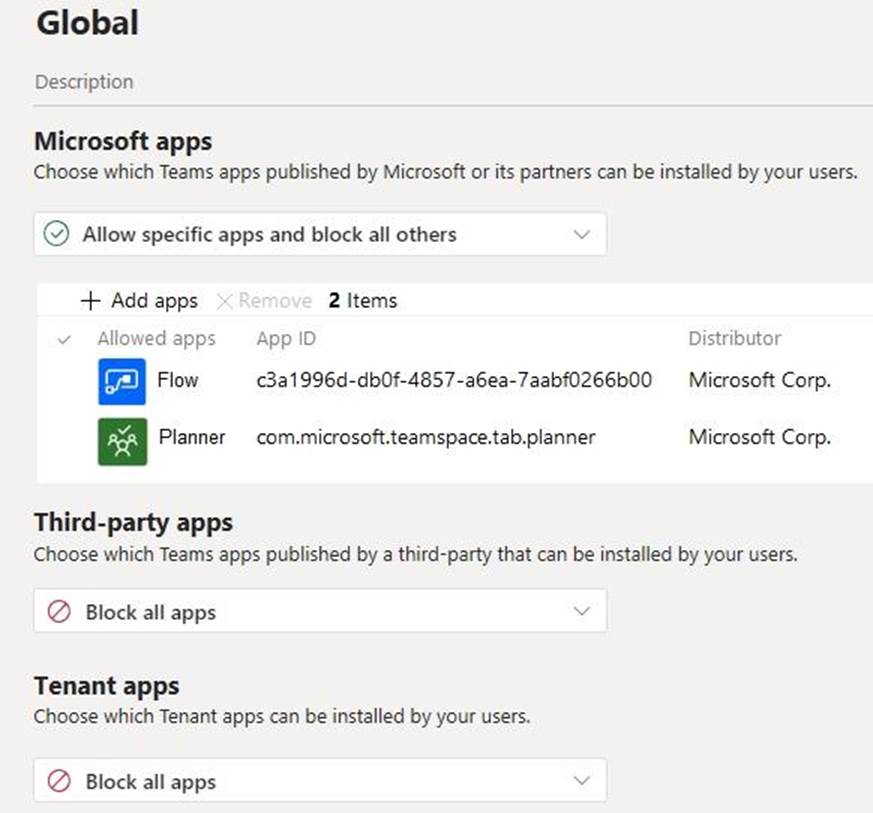Click the plus icon beside Add apps
This screenshot has height=813, width=873.
pos(91,300)
